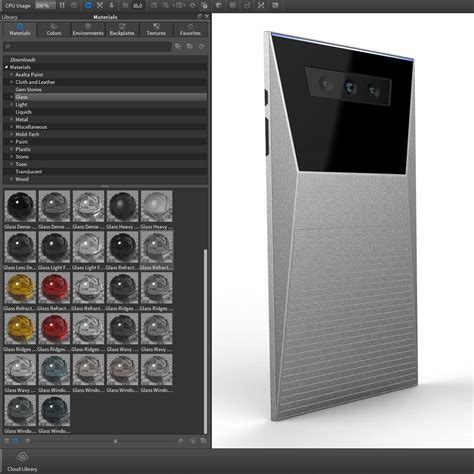Select the Translucent category
Image resolution: width=474 pixels, height=474 pixels.
(x=29, y=171)
